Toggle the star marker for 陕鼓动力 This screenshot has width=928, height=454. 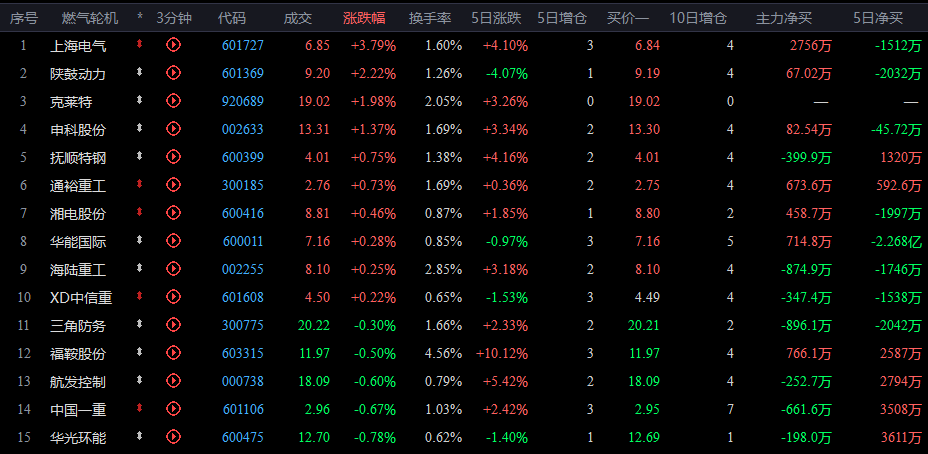[x=140, y=71]
